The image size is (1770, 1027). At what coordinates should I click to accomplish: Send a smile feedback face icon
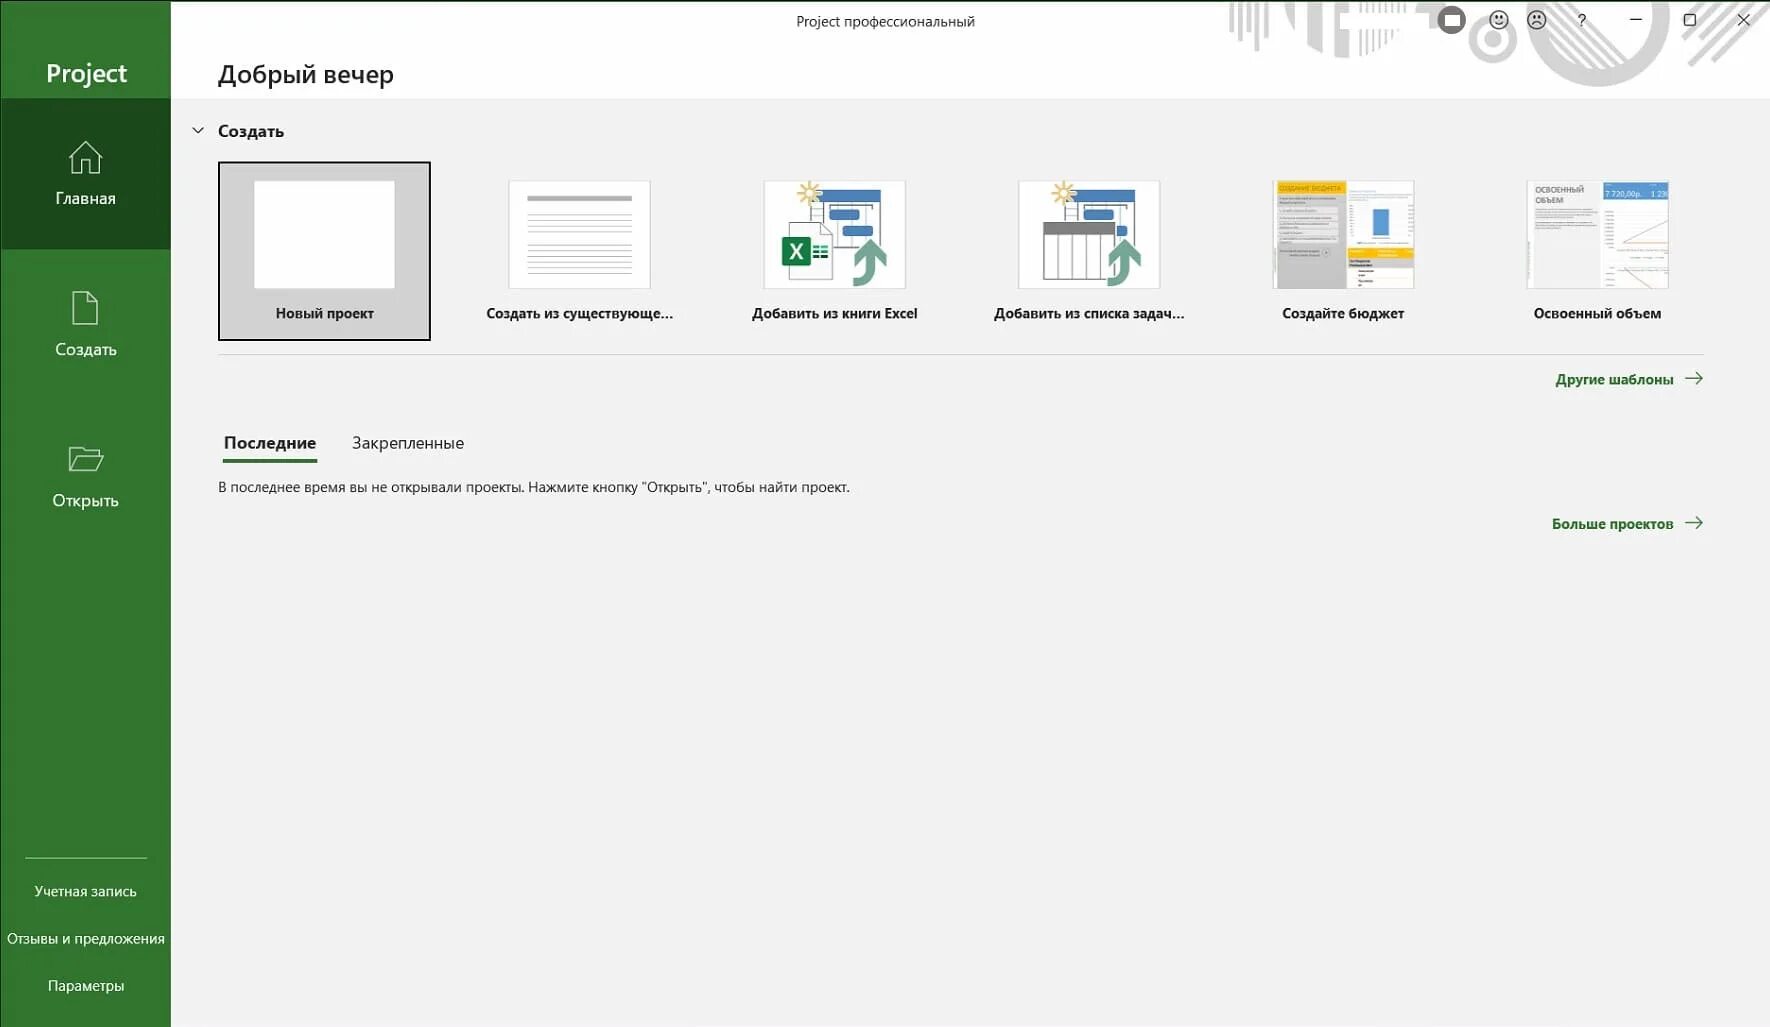pos(1498,20)
